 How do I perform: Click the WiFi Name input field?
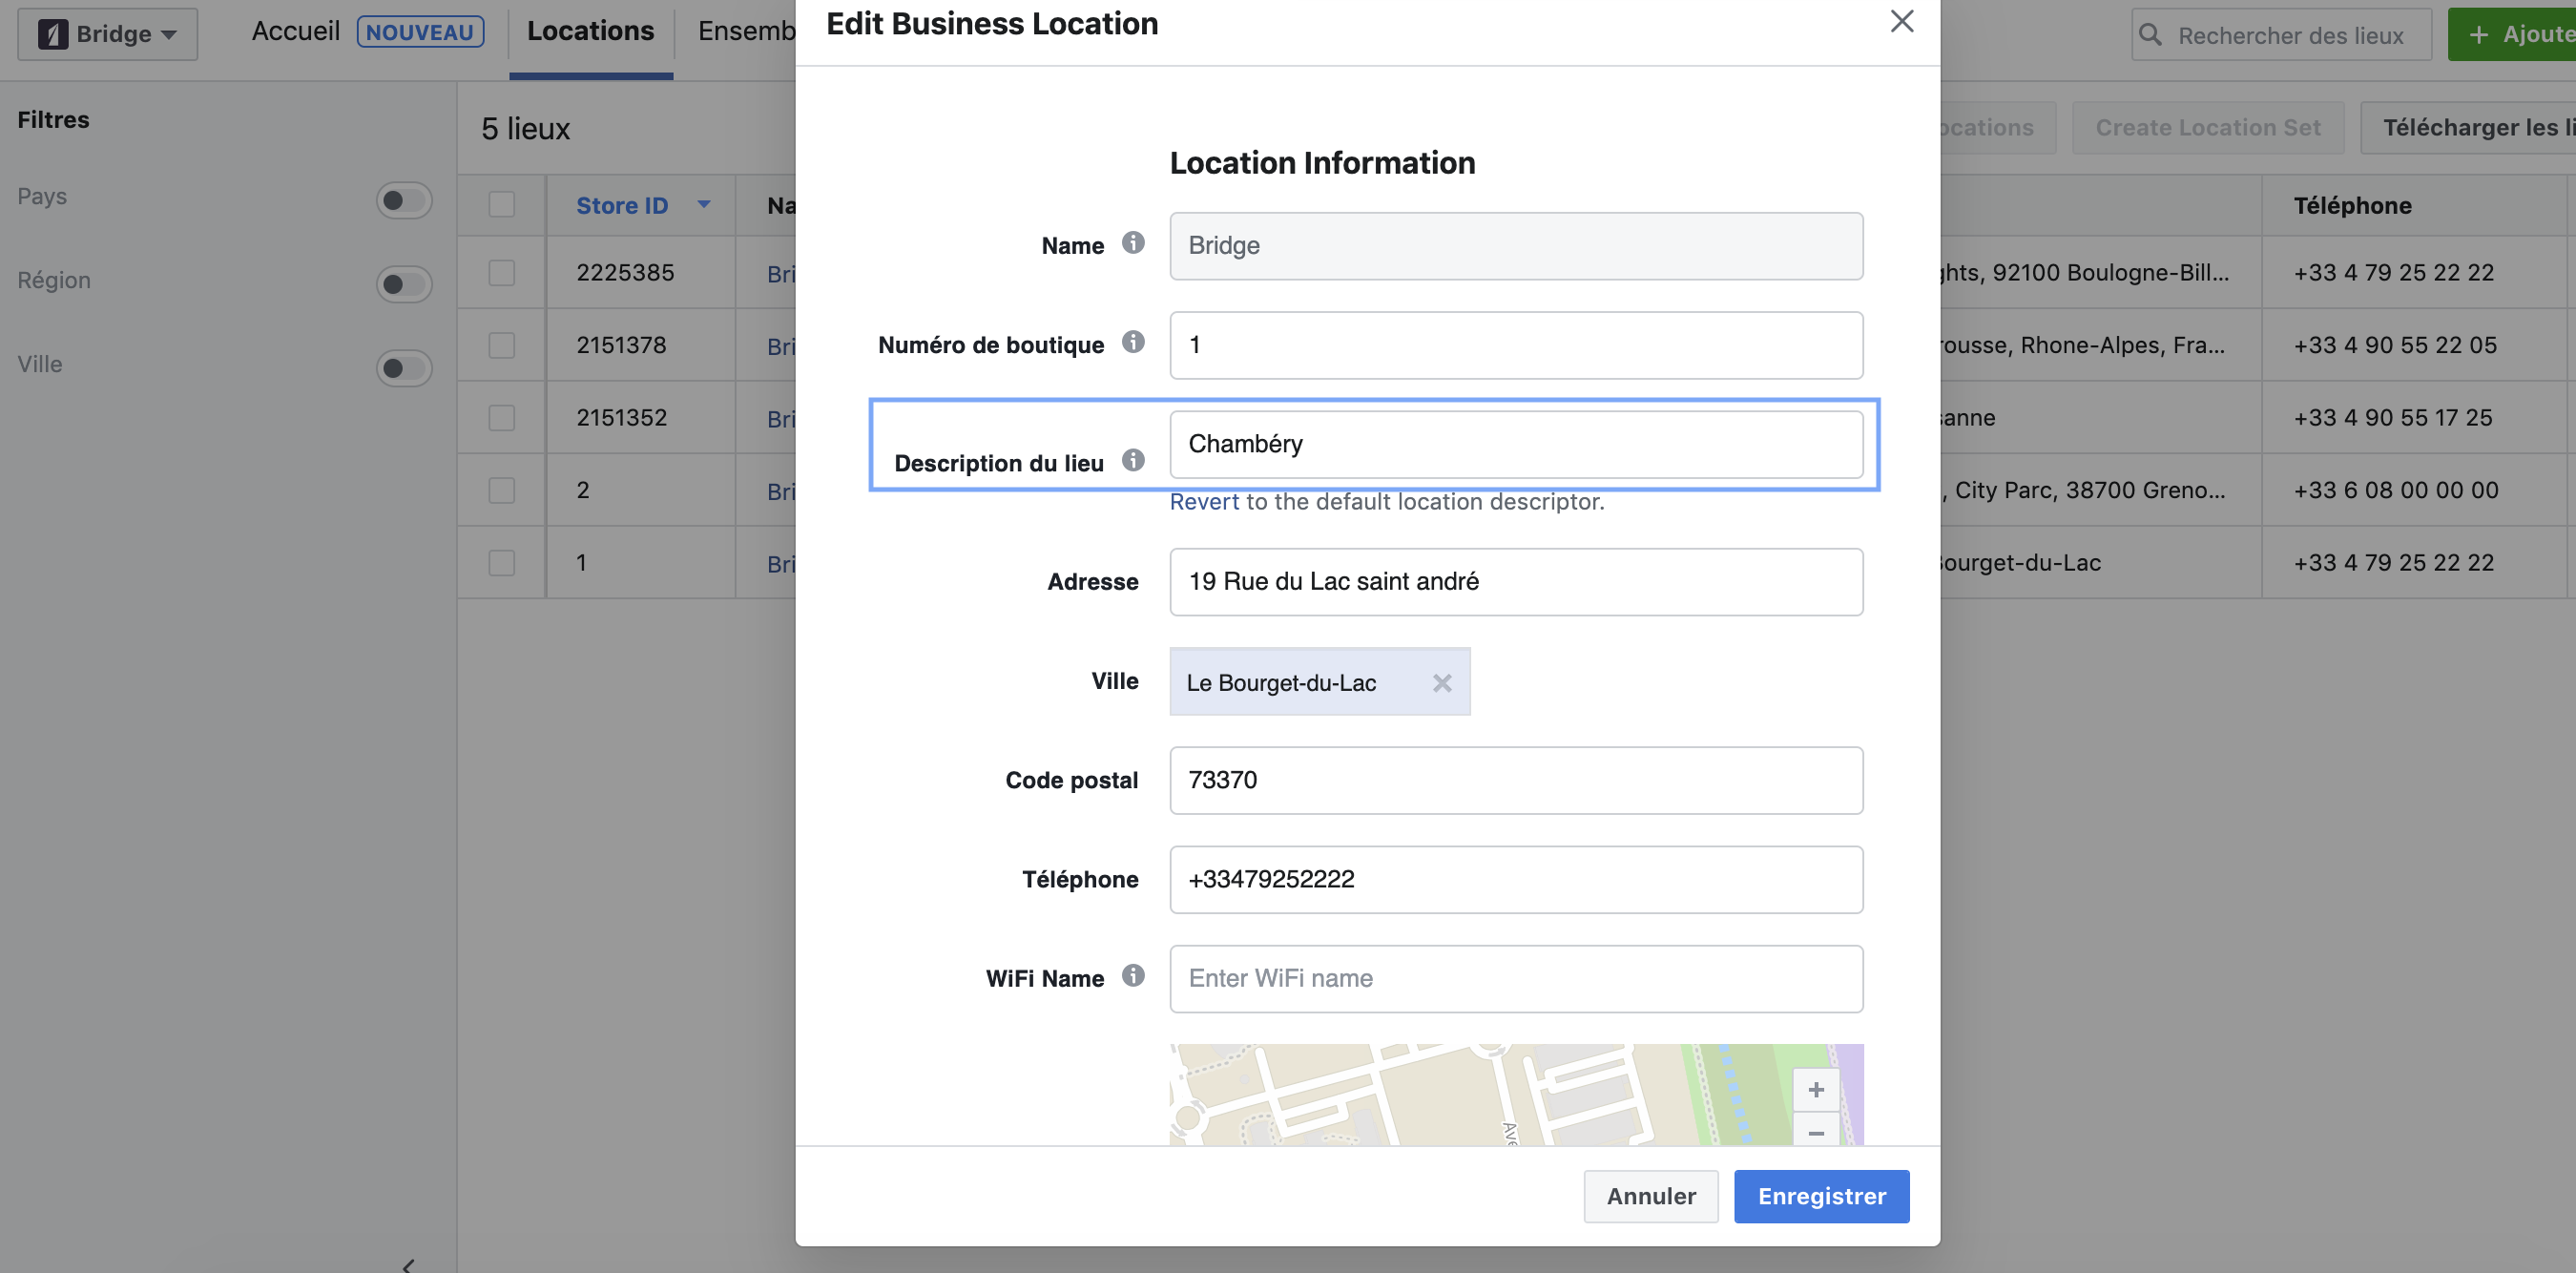pos(1516,978)
